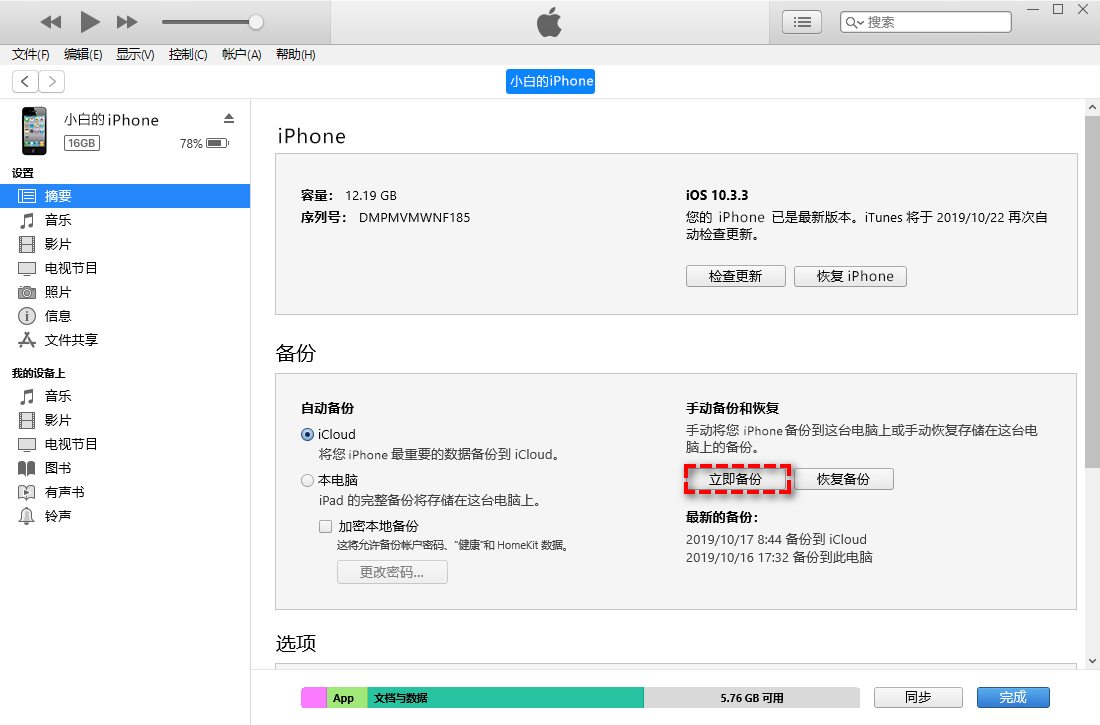Image resolution: width=1100 pixels, height=725 pixels.
Task: Click the 立即备份 button
Action: [x=736, y=479]
